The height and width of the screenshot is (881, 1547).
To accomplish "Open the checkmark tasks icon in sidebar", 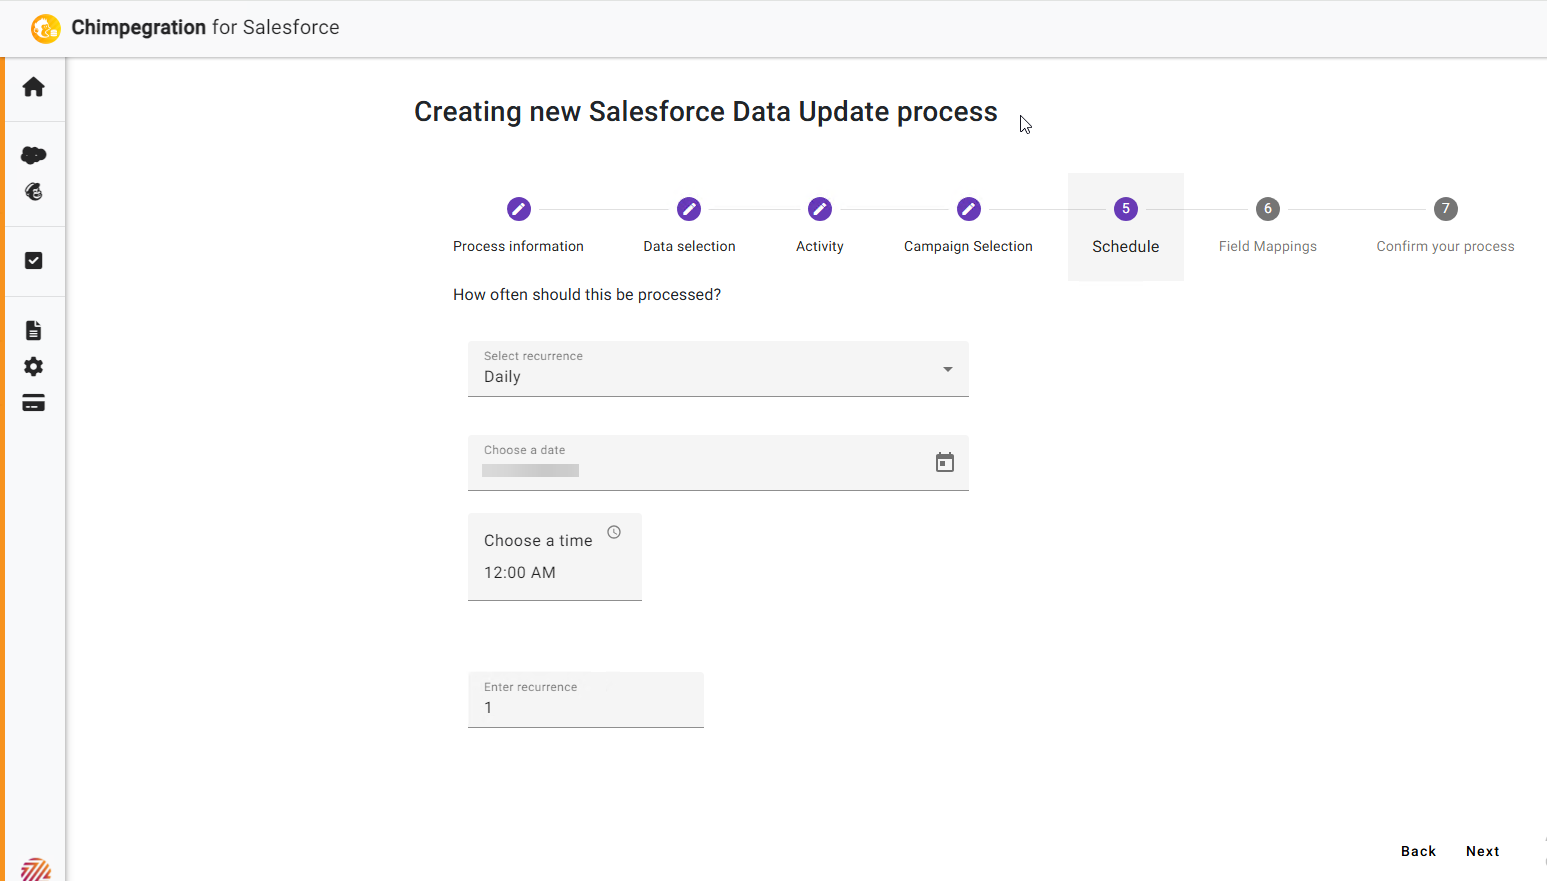I will (33, 260).
